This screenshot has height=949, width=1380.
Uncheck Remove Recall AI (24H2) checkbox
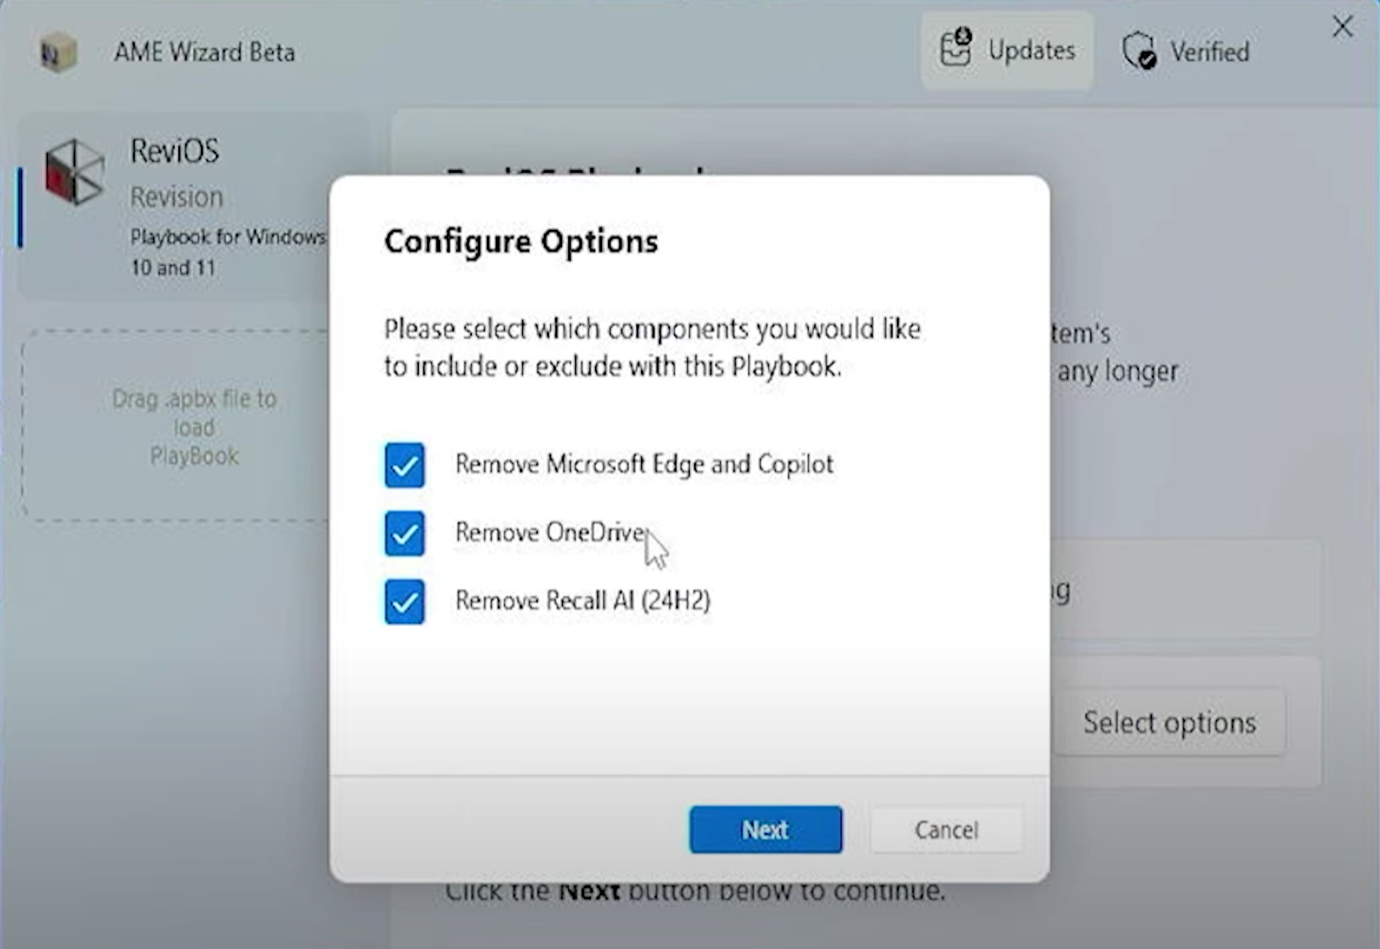405,602
